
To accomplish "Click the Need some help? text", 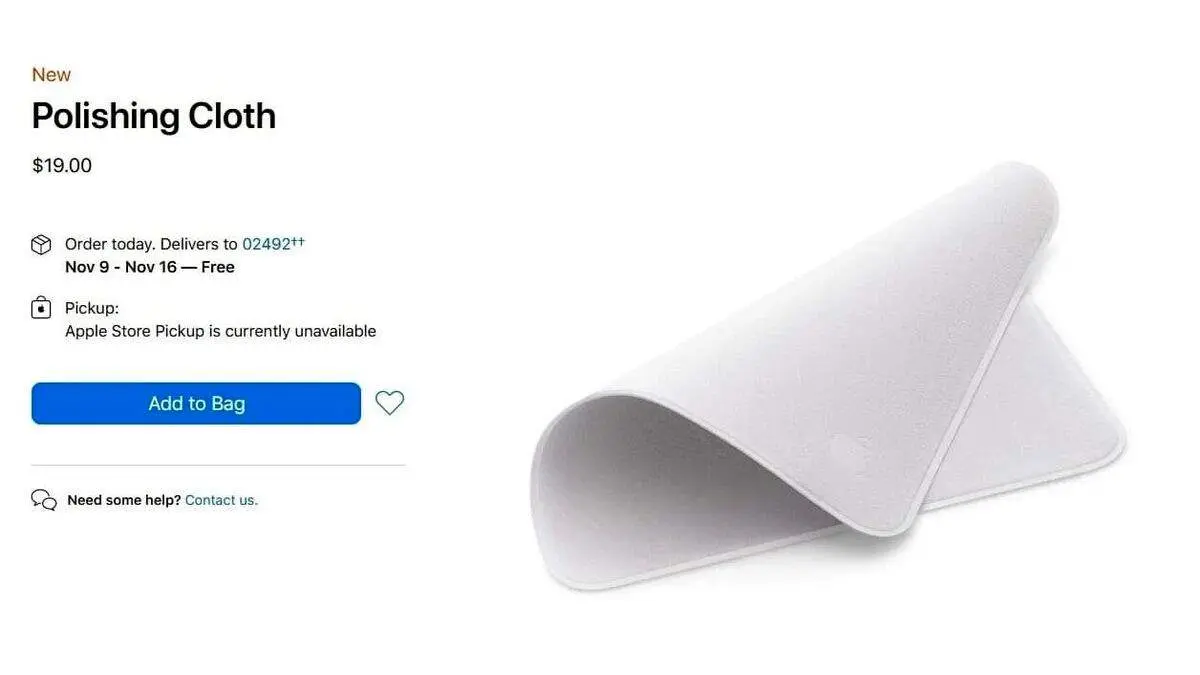I will pyautogui.click(x=124, y=500).
